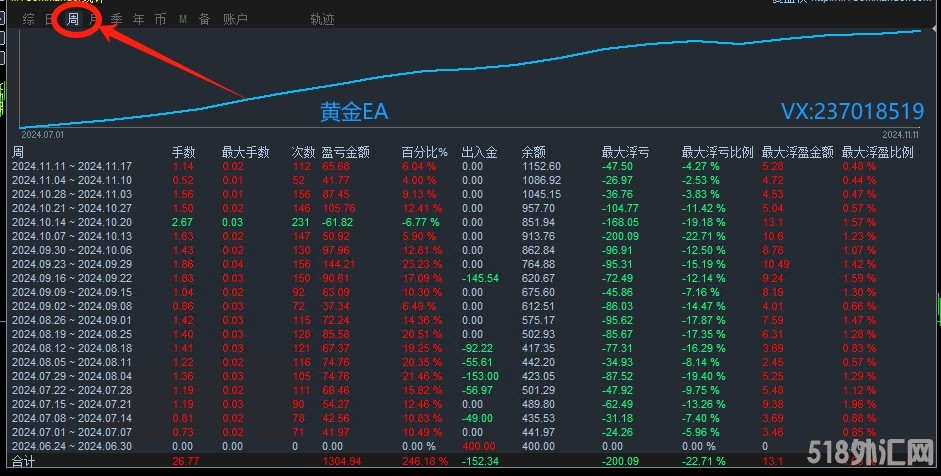
Task: Click the 2024.06.24 ~ 2024.06.30 row
Action: pyautogui.click(x=72, y=445)
